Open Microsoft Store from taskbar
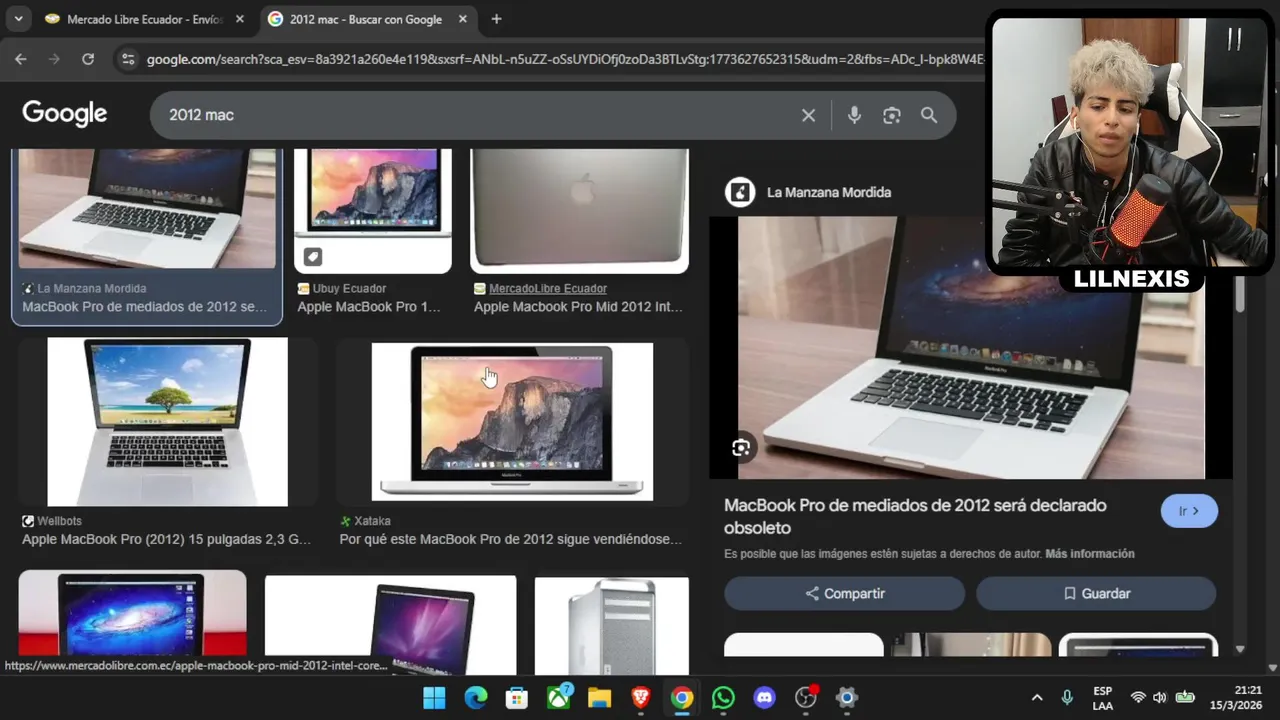 click(517, 697)
